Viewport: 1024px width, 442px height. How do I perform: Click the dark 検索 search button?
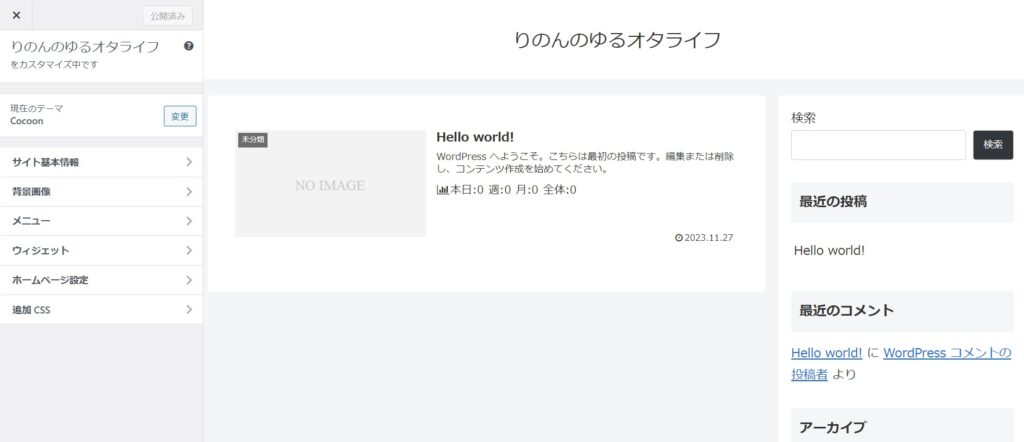[993, 145]
